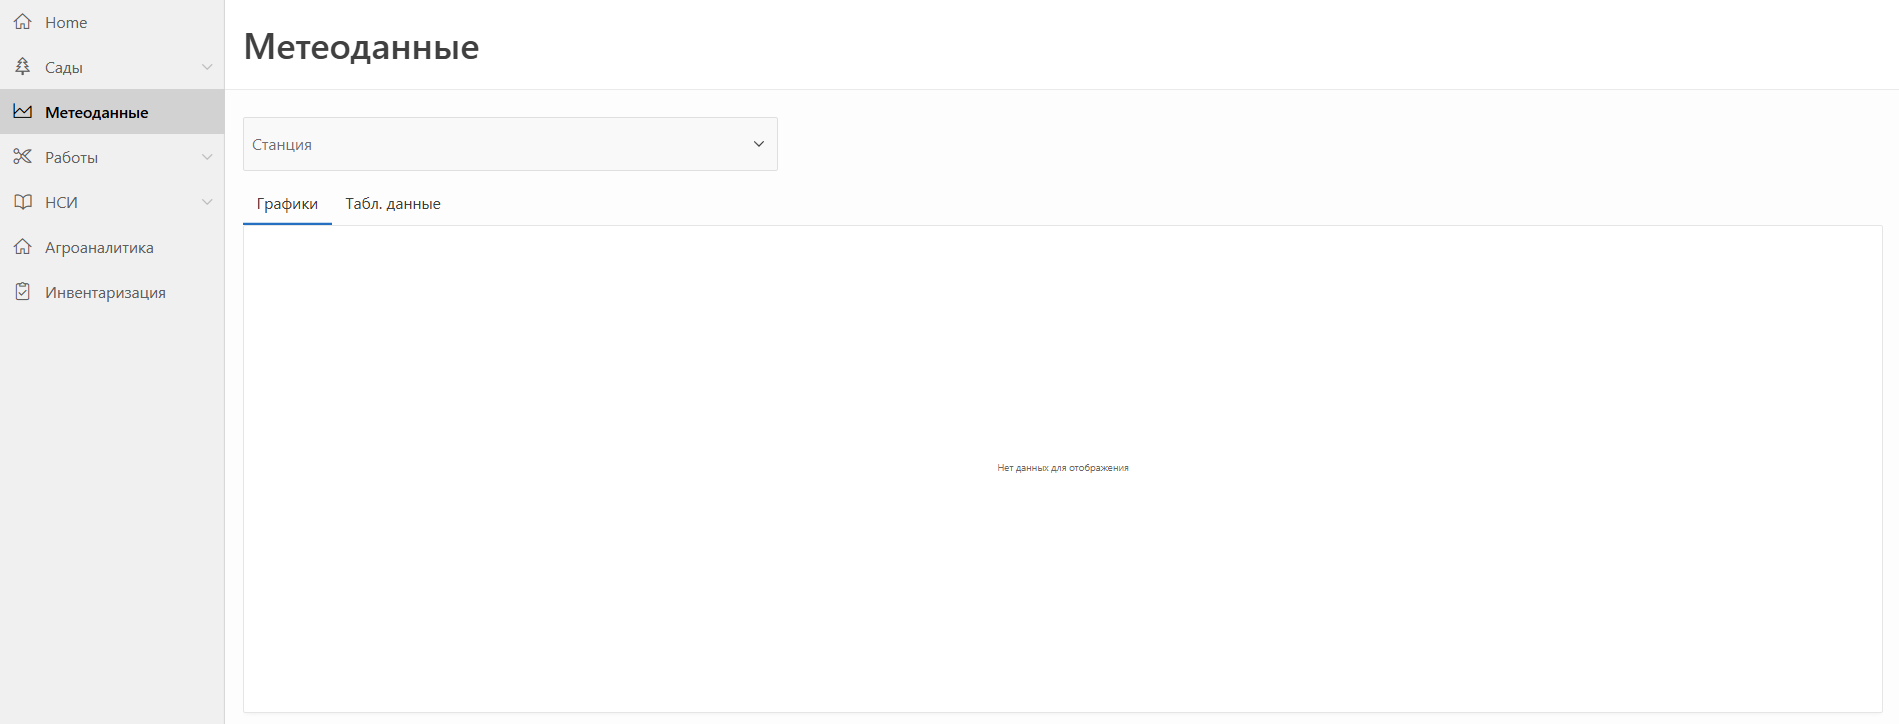Screen dimensions: 1899x724
Task: Click the scissors icon next to Работы
Action: [22, 156]
